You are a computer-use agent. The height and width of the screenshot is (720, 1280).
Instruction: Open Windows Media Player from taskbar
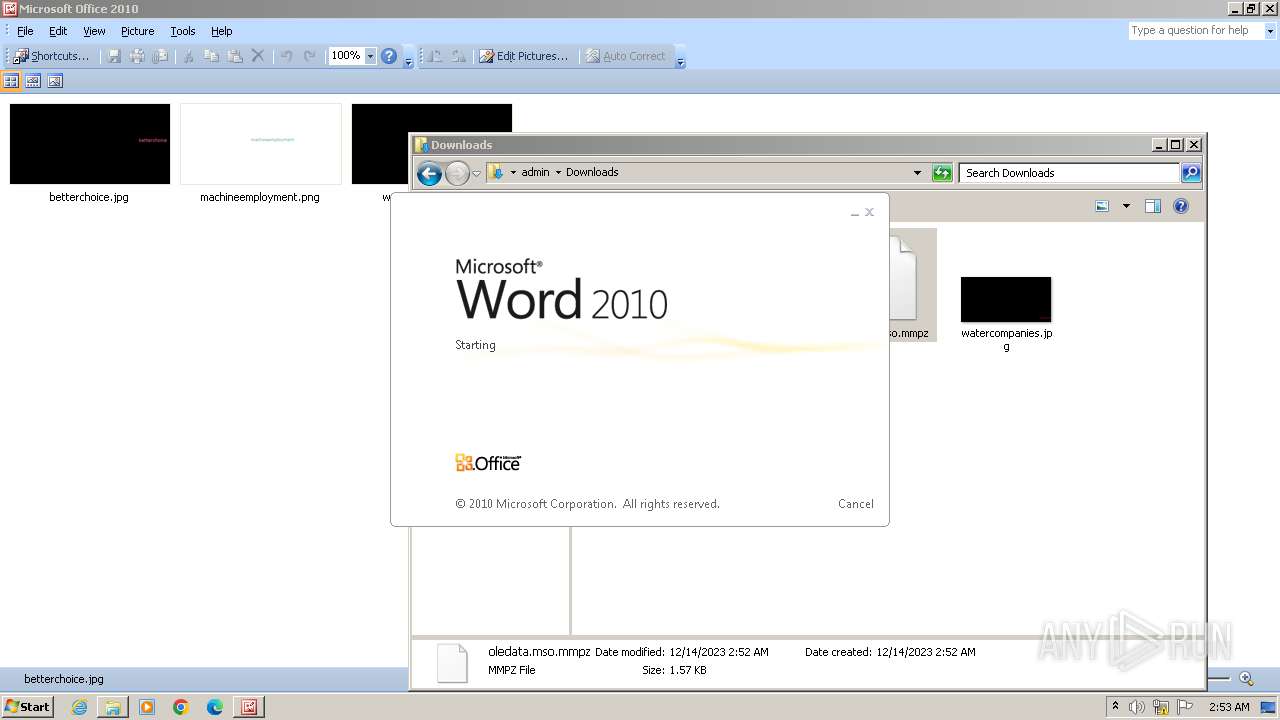point(147,707)
